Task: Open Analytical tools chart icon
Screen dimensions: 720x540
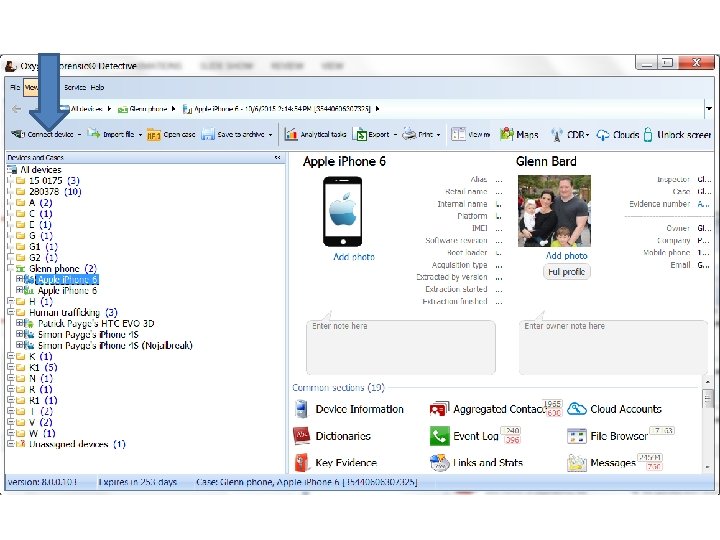Action: [x=291, y=134]
